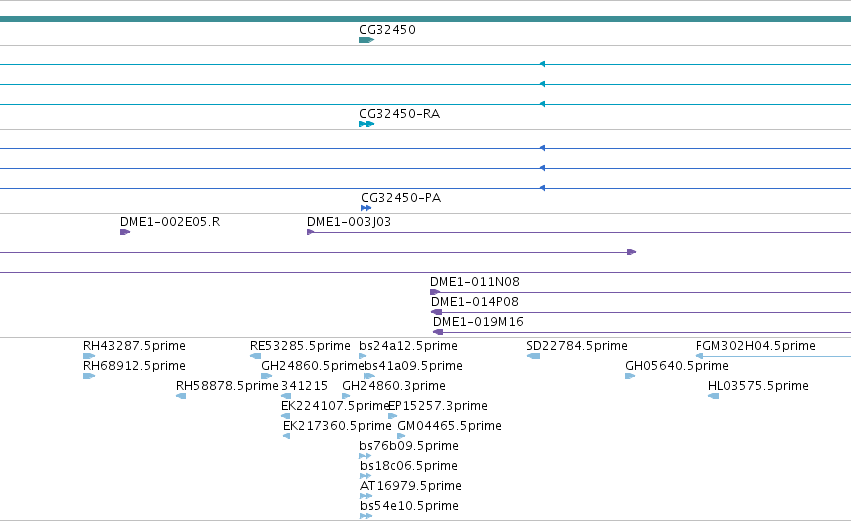Select the bs18c06.5prime EST arrow
This screenshot has width=851, height=521.
(x=366, y=476)
